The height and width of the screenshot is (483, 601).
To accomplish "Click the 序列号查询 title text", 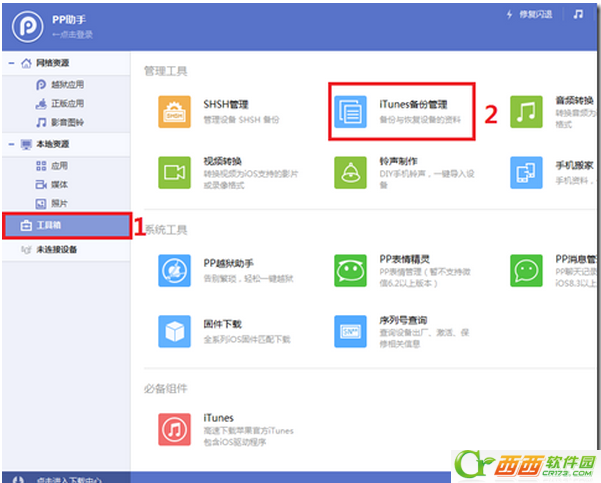I will [403, 320].
